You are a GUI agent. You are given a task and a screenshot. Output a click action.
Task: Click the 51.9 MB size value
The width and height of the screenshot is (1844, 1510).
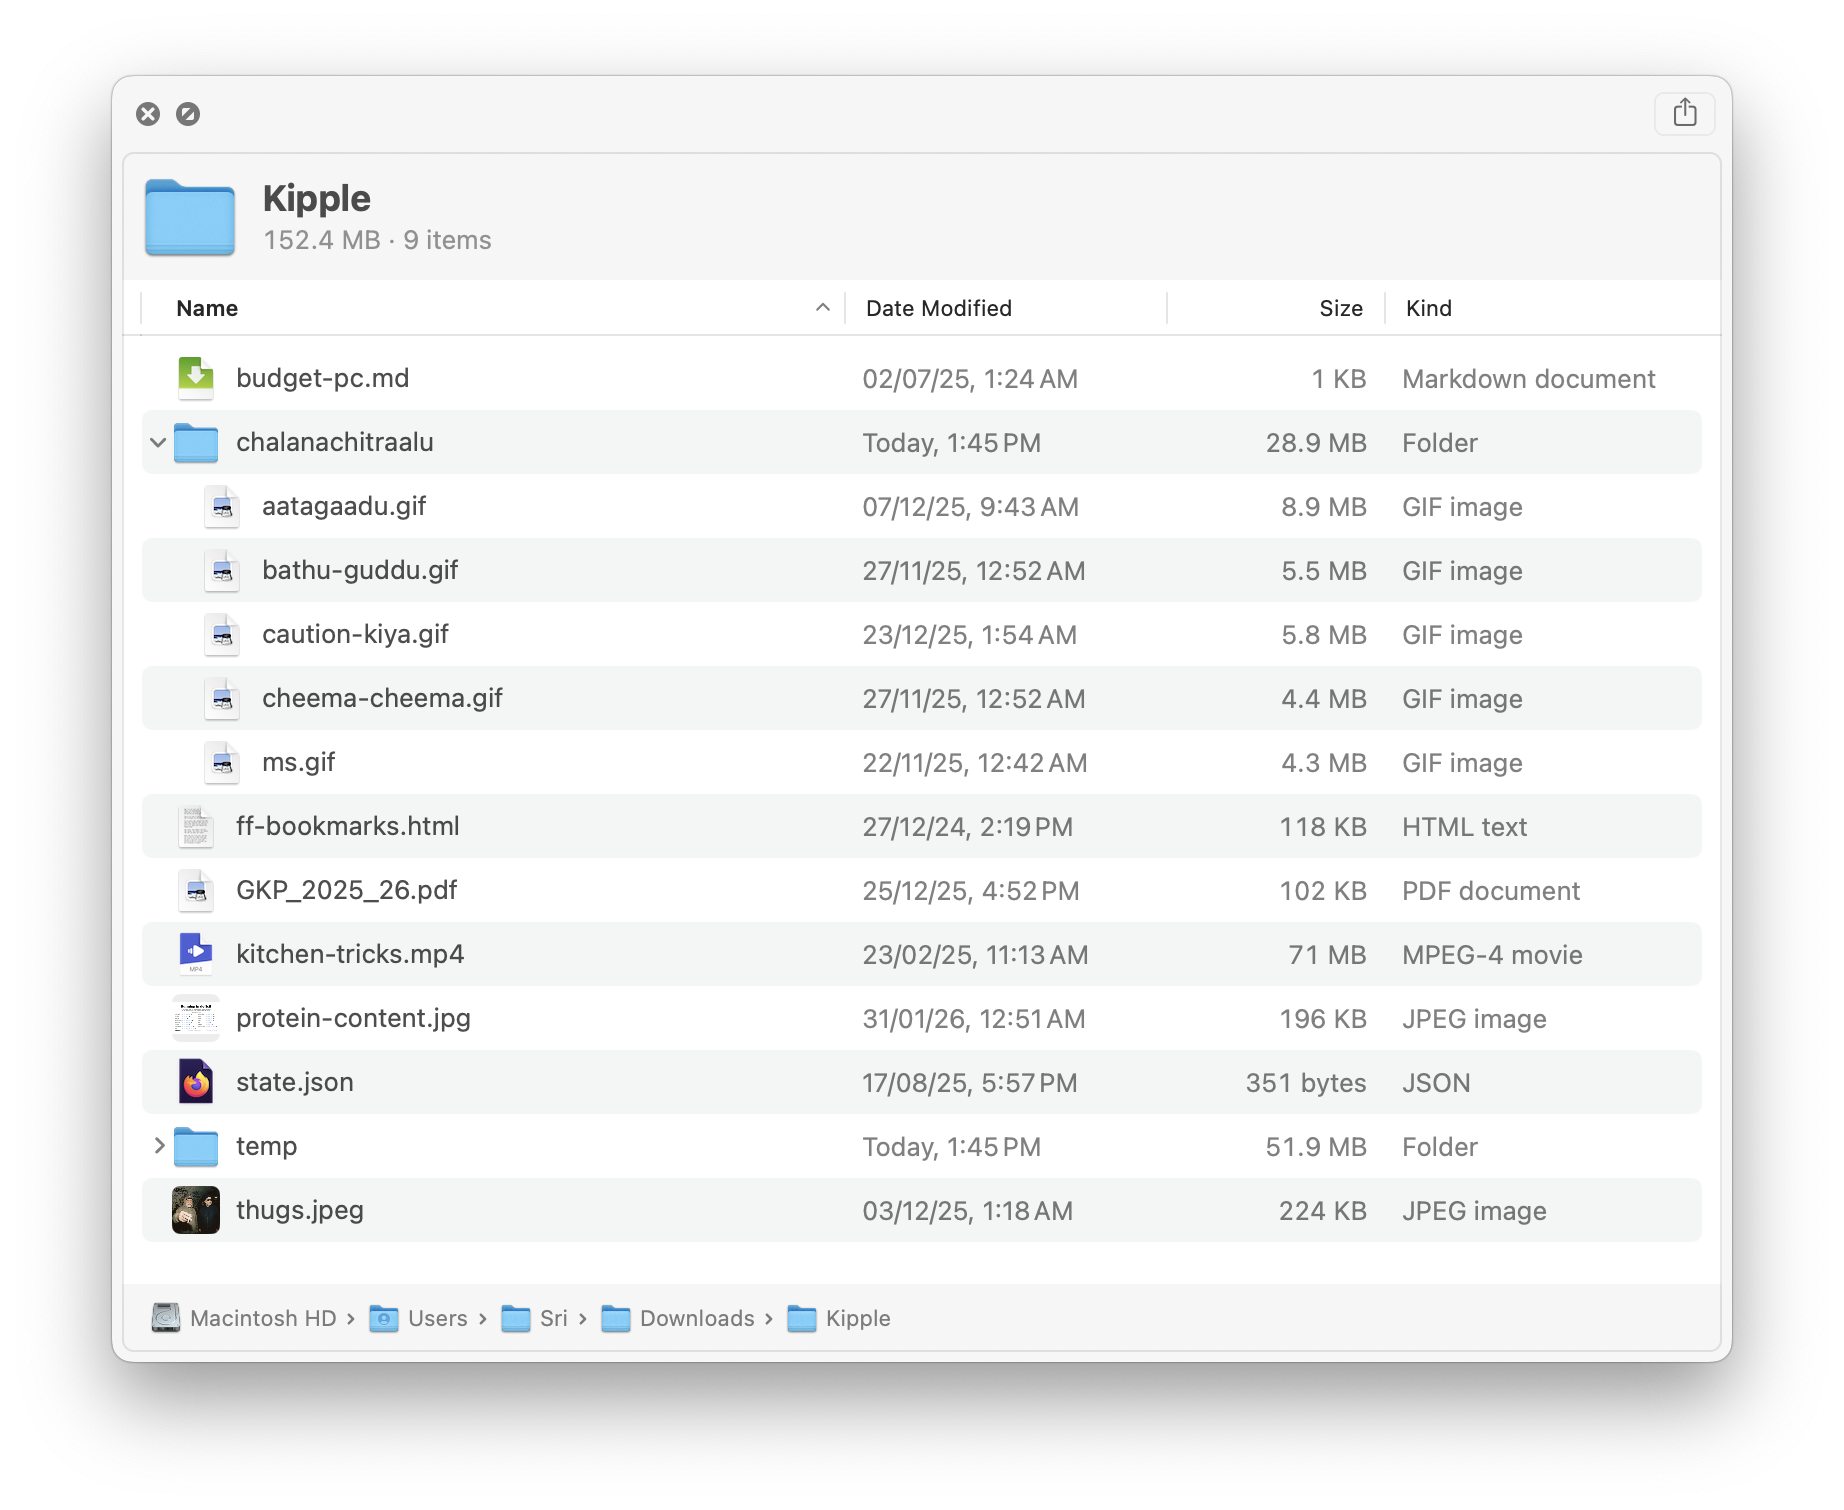click(1316, 1147)
